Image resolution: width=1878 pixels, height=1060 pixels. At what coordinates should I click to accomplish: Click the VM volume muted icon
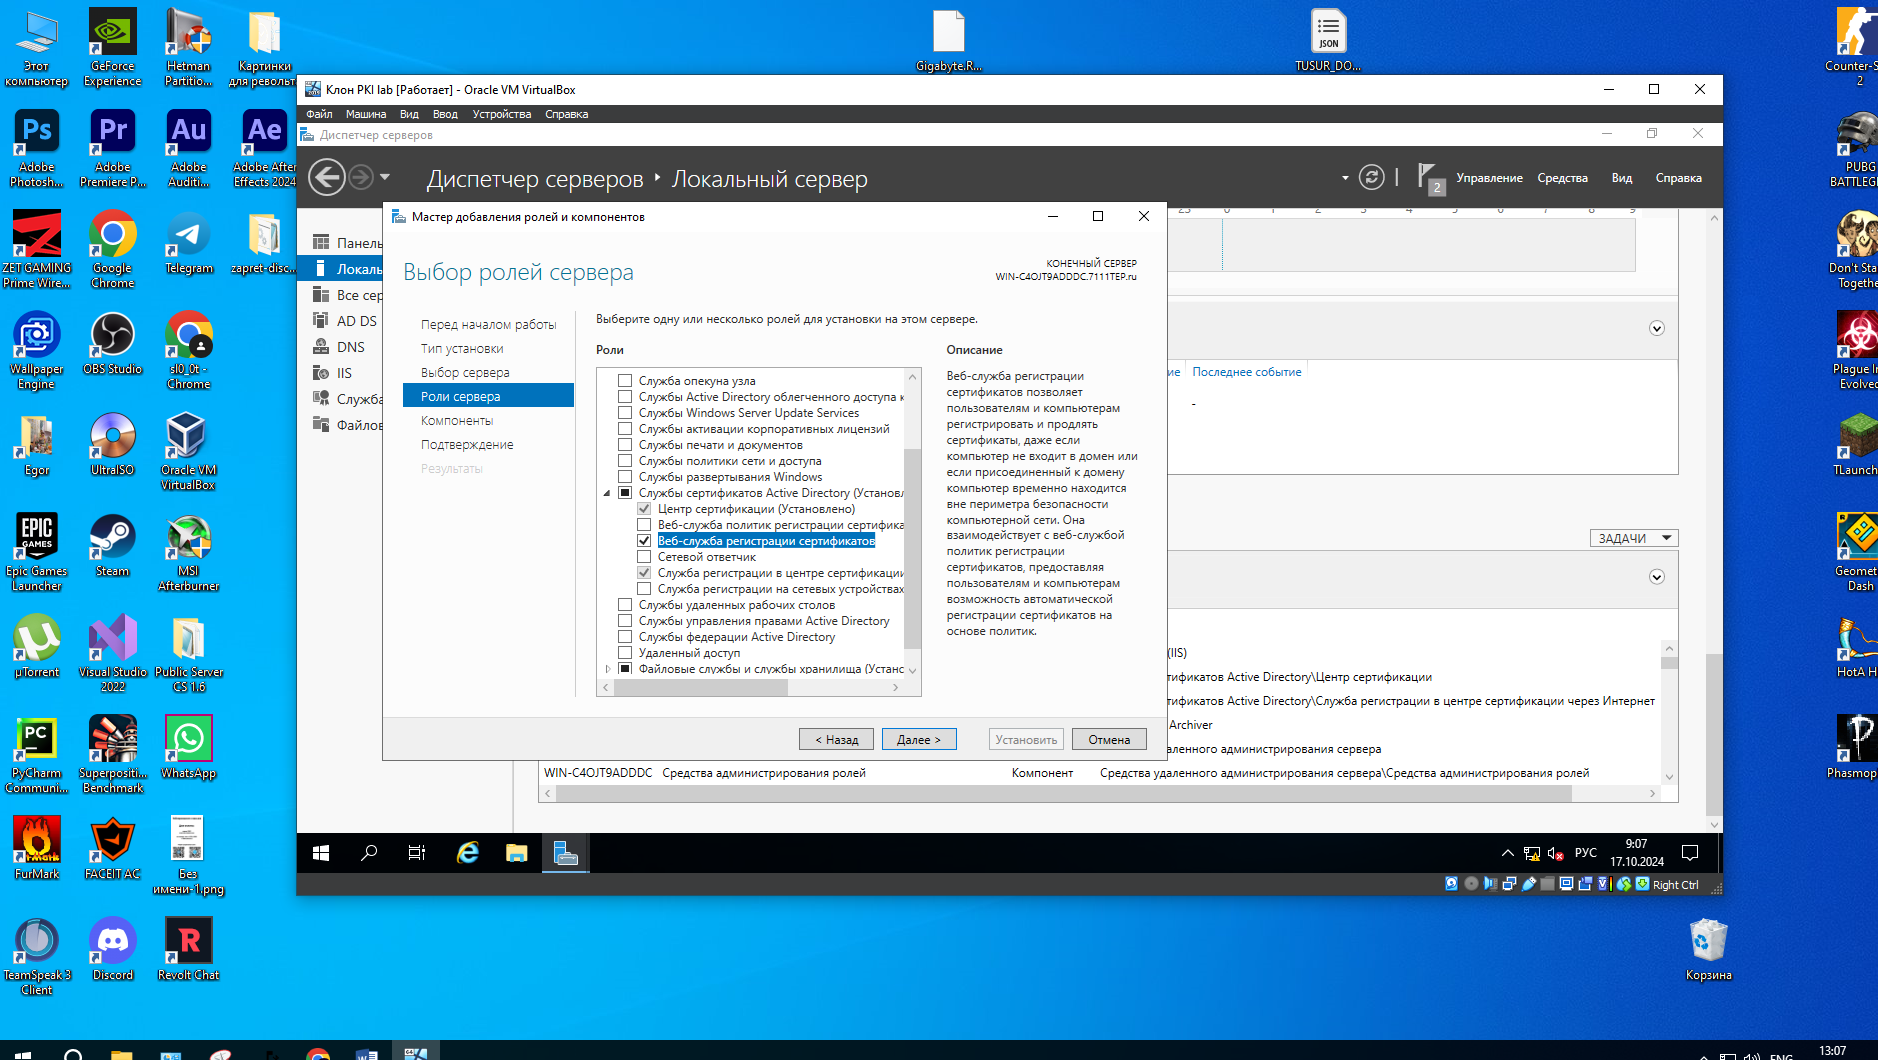click(x=1555, y=853)
